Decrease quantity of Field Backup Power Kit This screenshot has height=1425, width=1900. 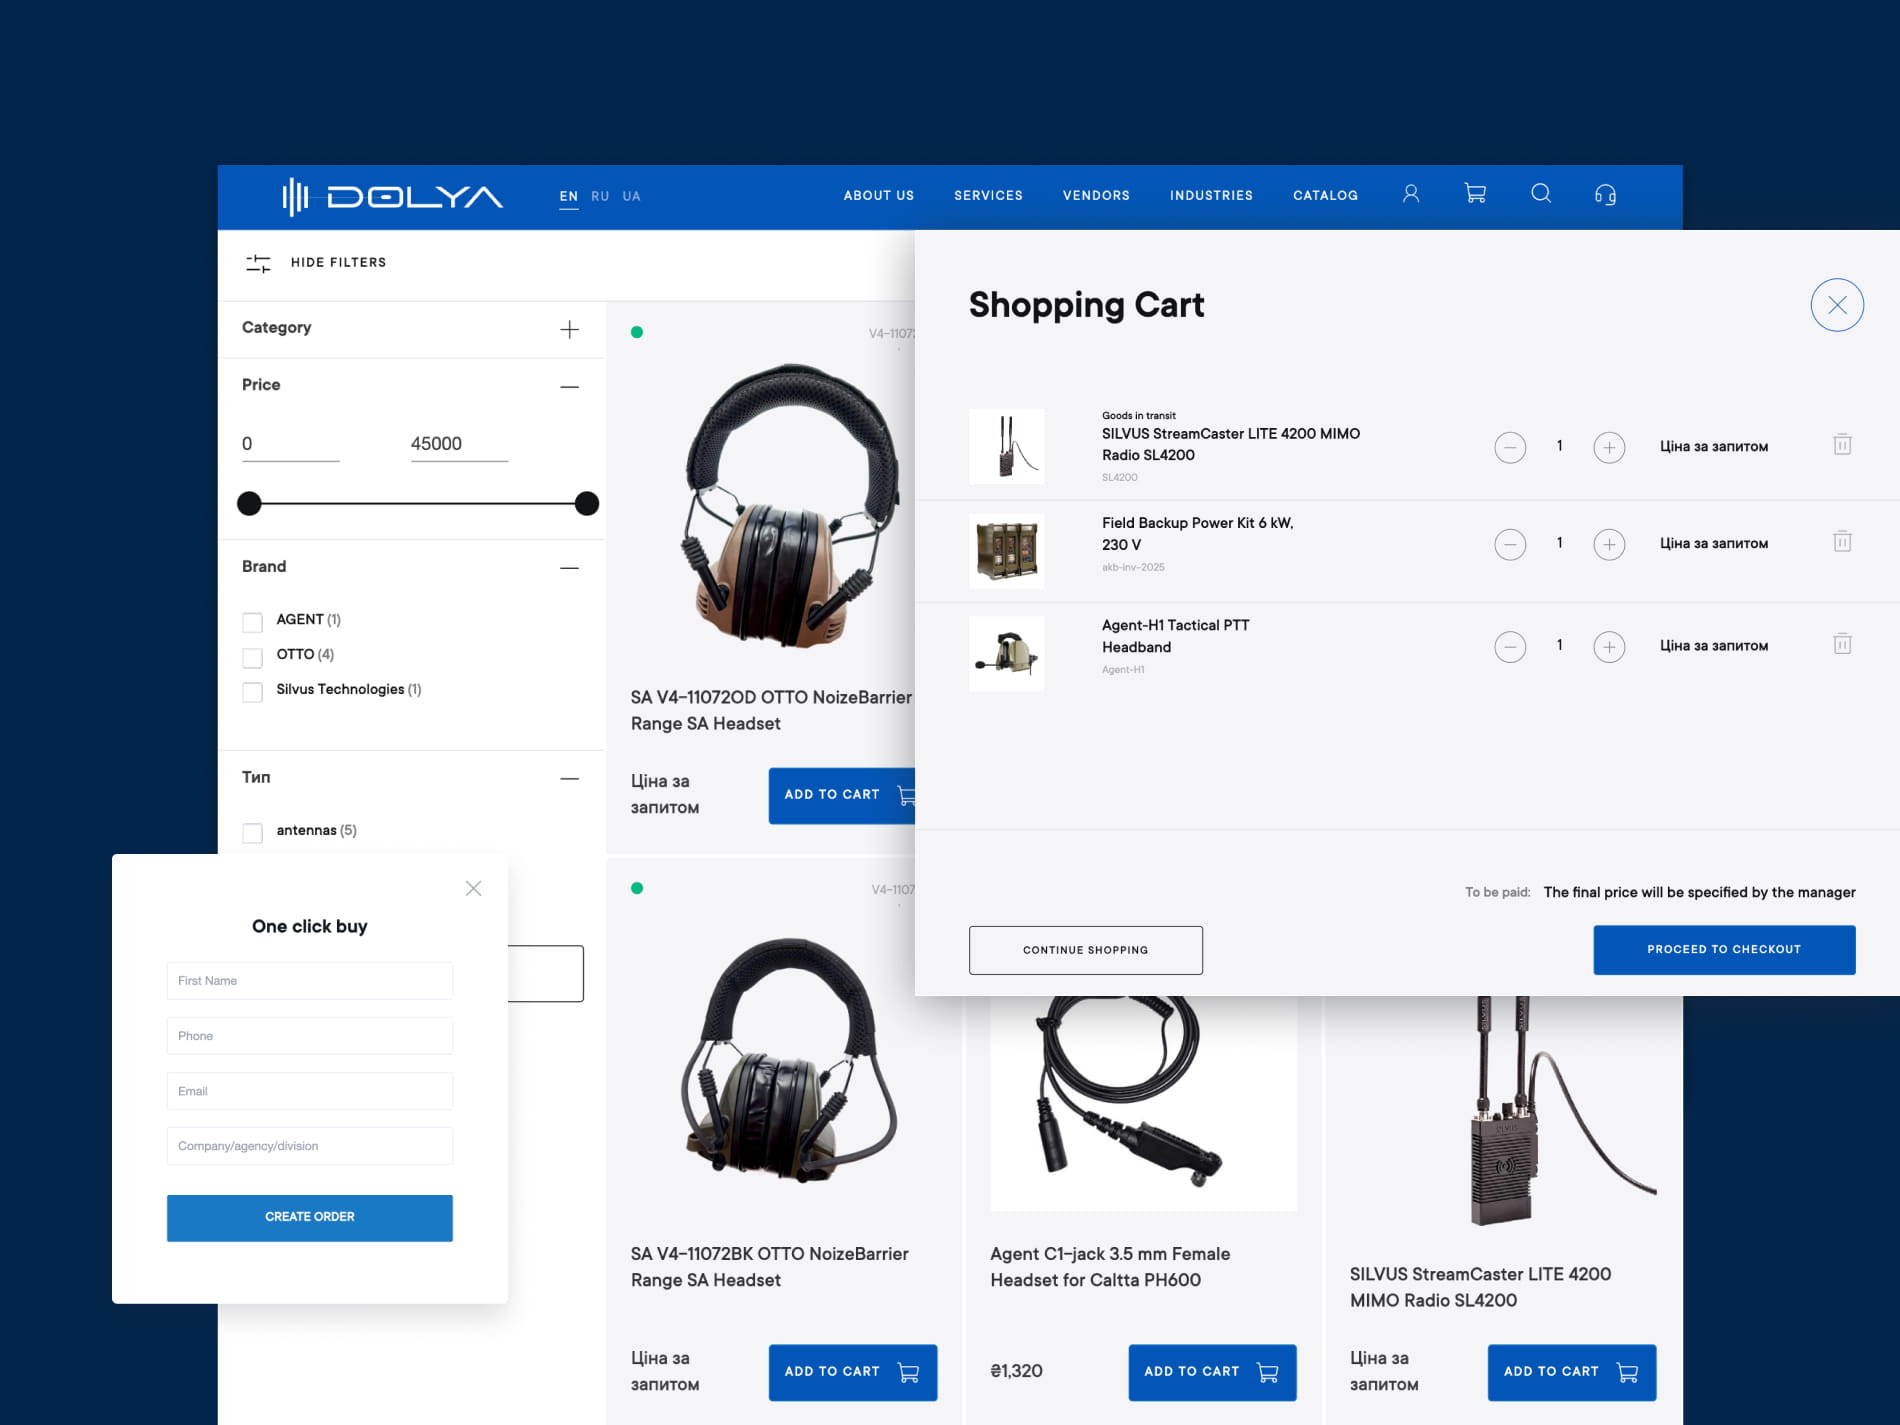[1510, 544]
